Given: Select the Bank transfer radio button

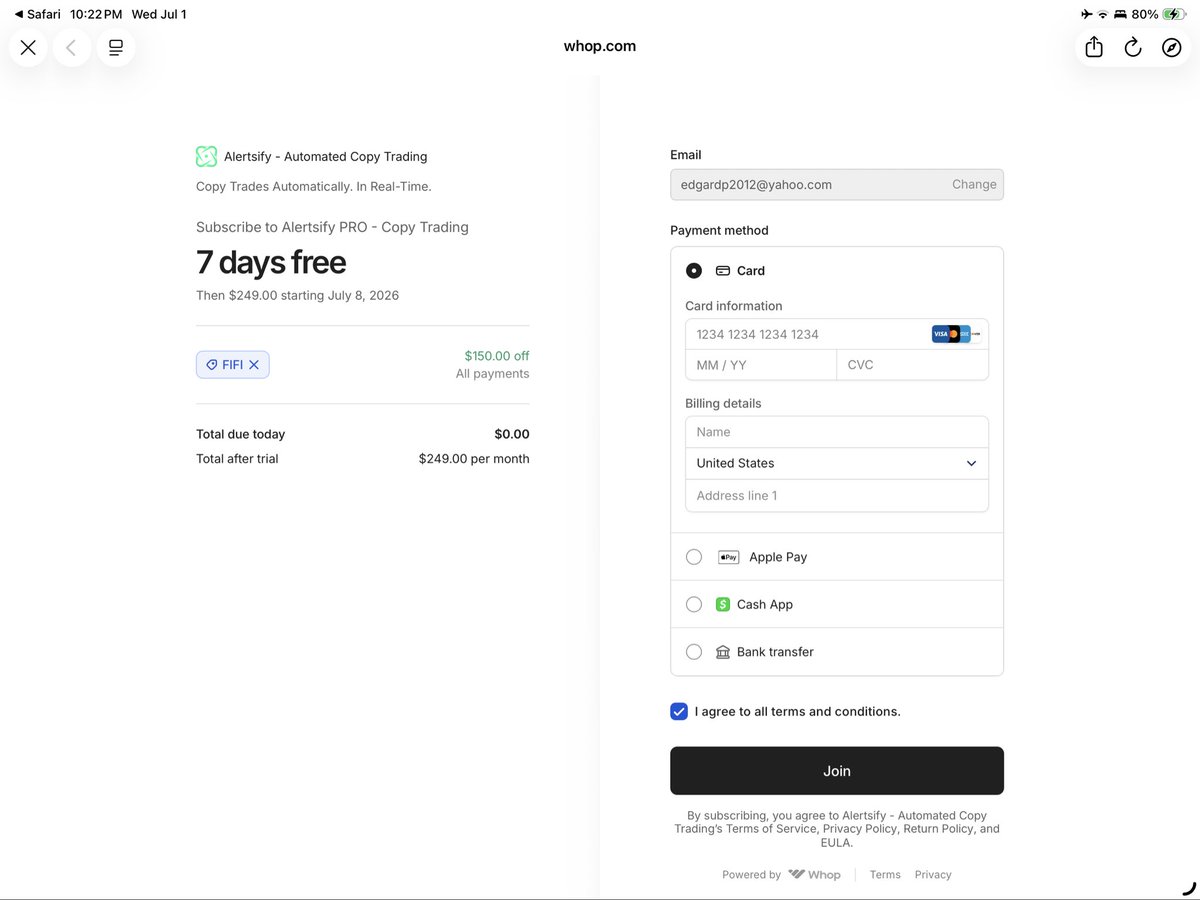Looking at the screenshot, I should [x=694, y=652].
